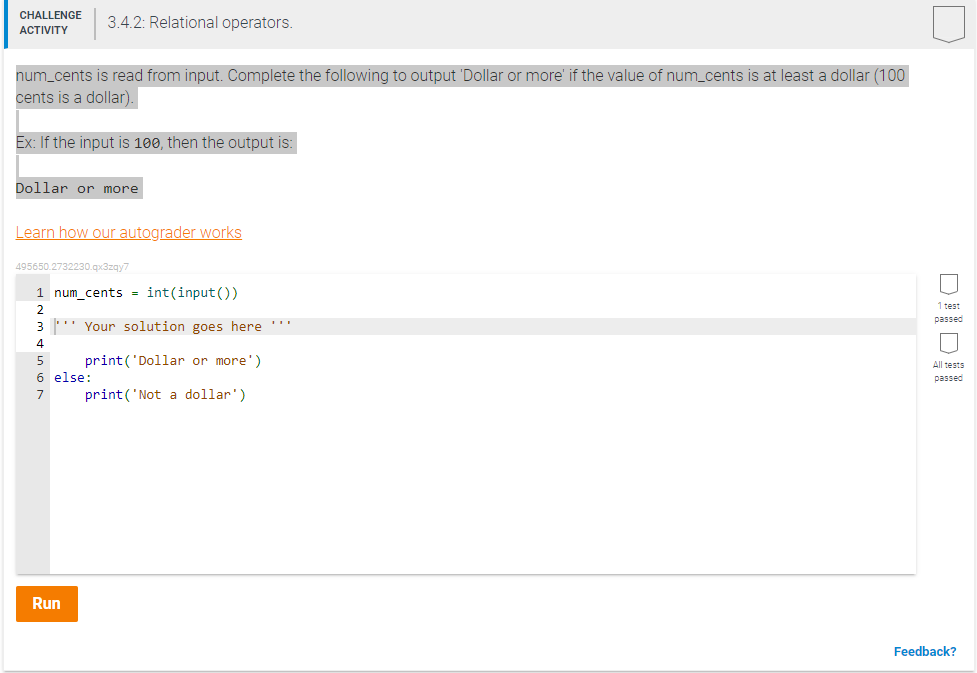Click line number 7 in the gutter
This screenshot has width=977, height=673.
[x=39, y=394]
